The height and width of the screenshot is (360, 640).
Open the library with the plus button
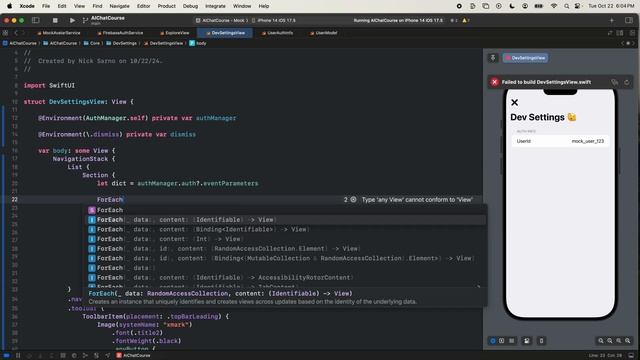click(611, 20)
